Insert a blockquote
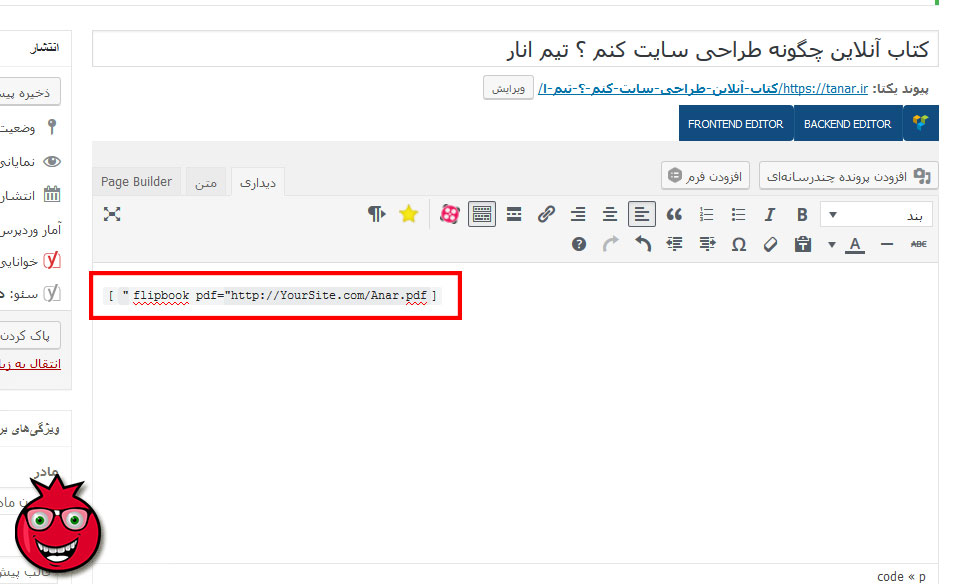956x584 pixels. click(x=674, y=214)
